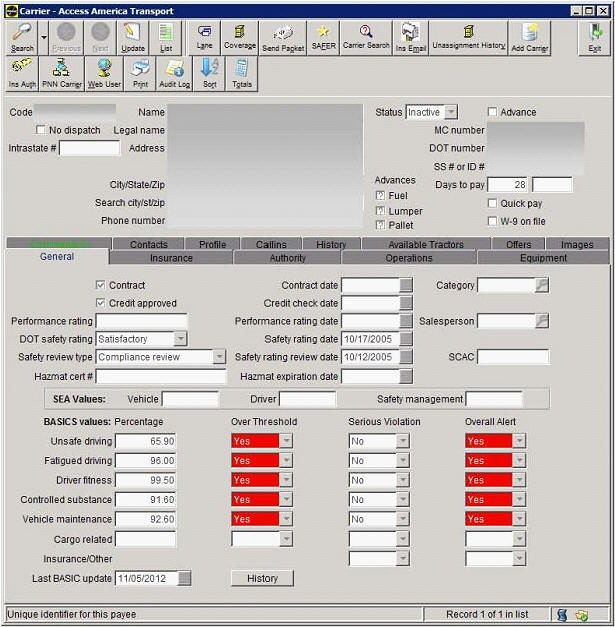Uncheck the Credit approved checkbox
The height and width of the screenshot is (627, 615).
pos(100,303)
